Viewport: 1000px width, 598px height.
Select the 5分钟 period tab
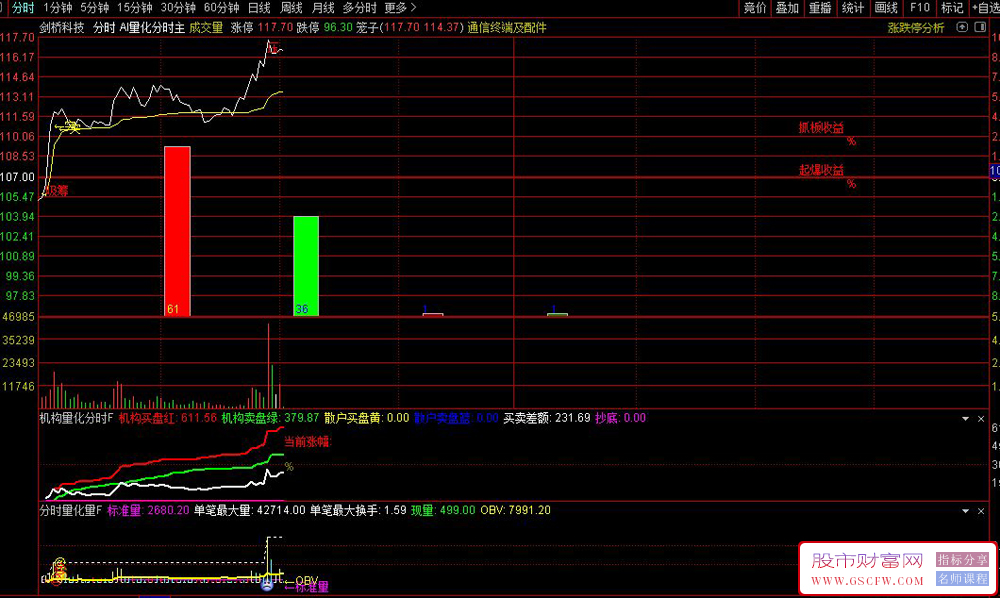pos(94,8)
